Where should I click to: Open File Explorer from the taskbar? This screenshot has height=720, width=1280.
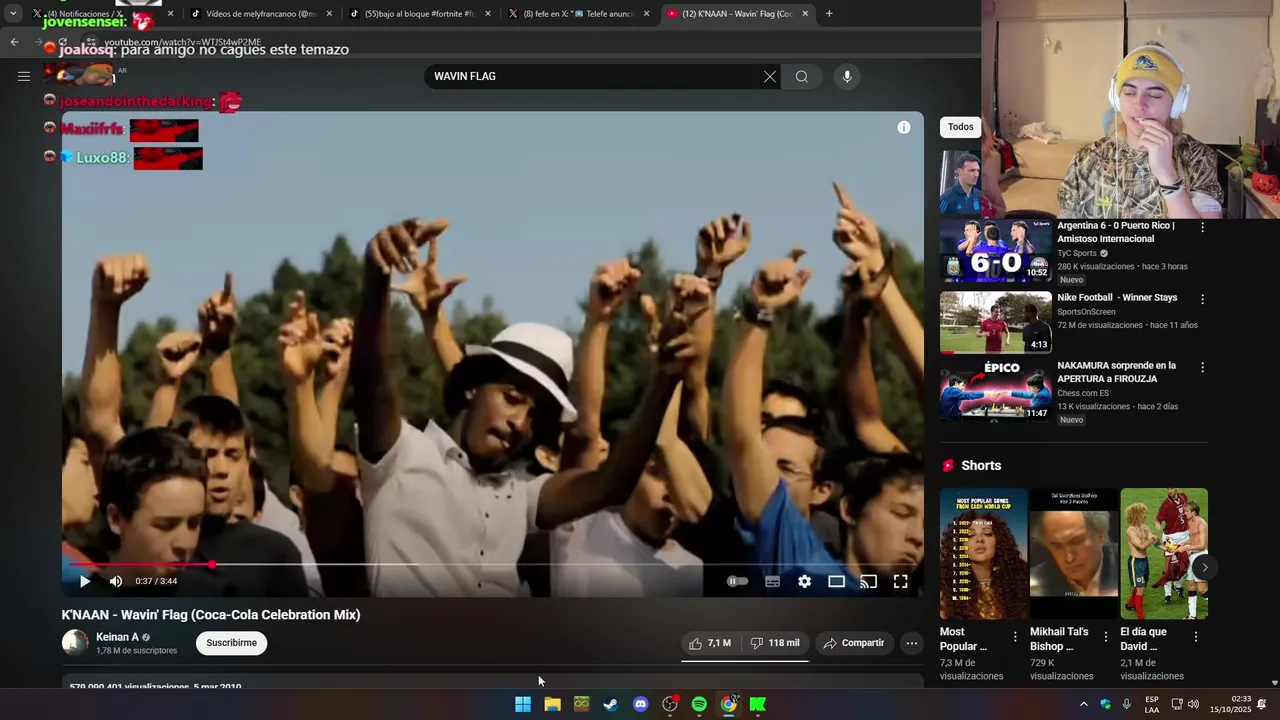(x=552, y=705)
